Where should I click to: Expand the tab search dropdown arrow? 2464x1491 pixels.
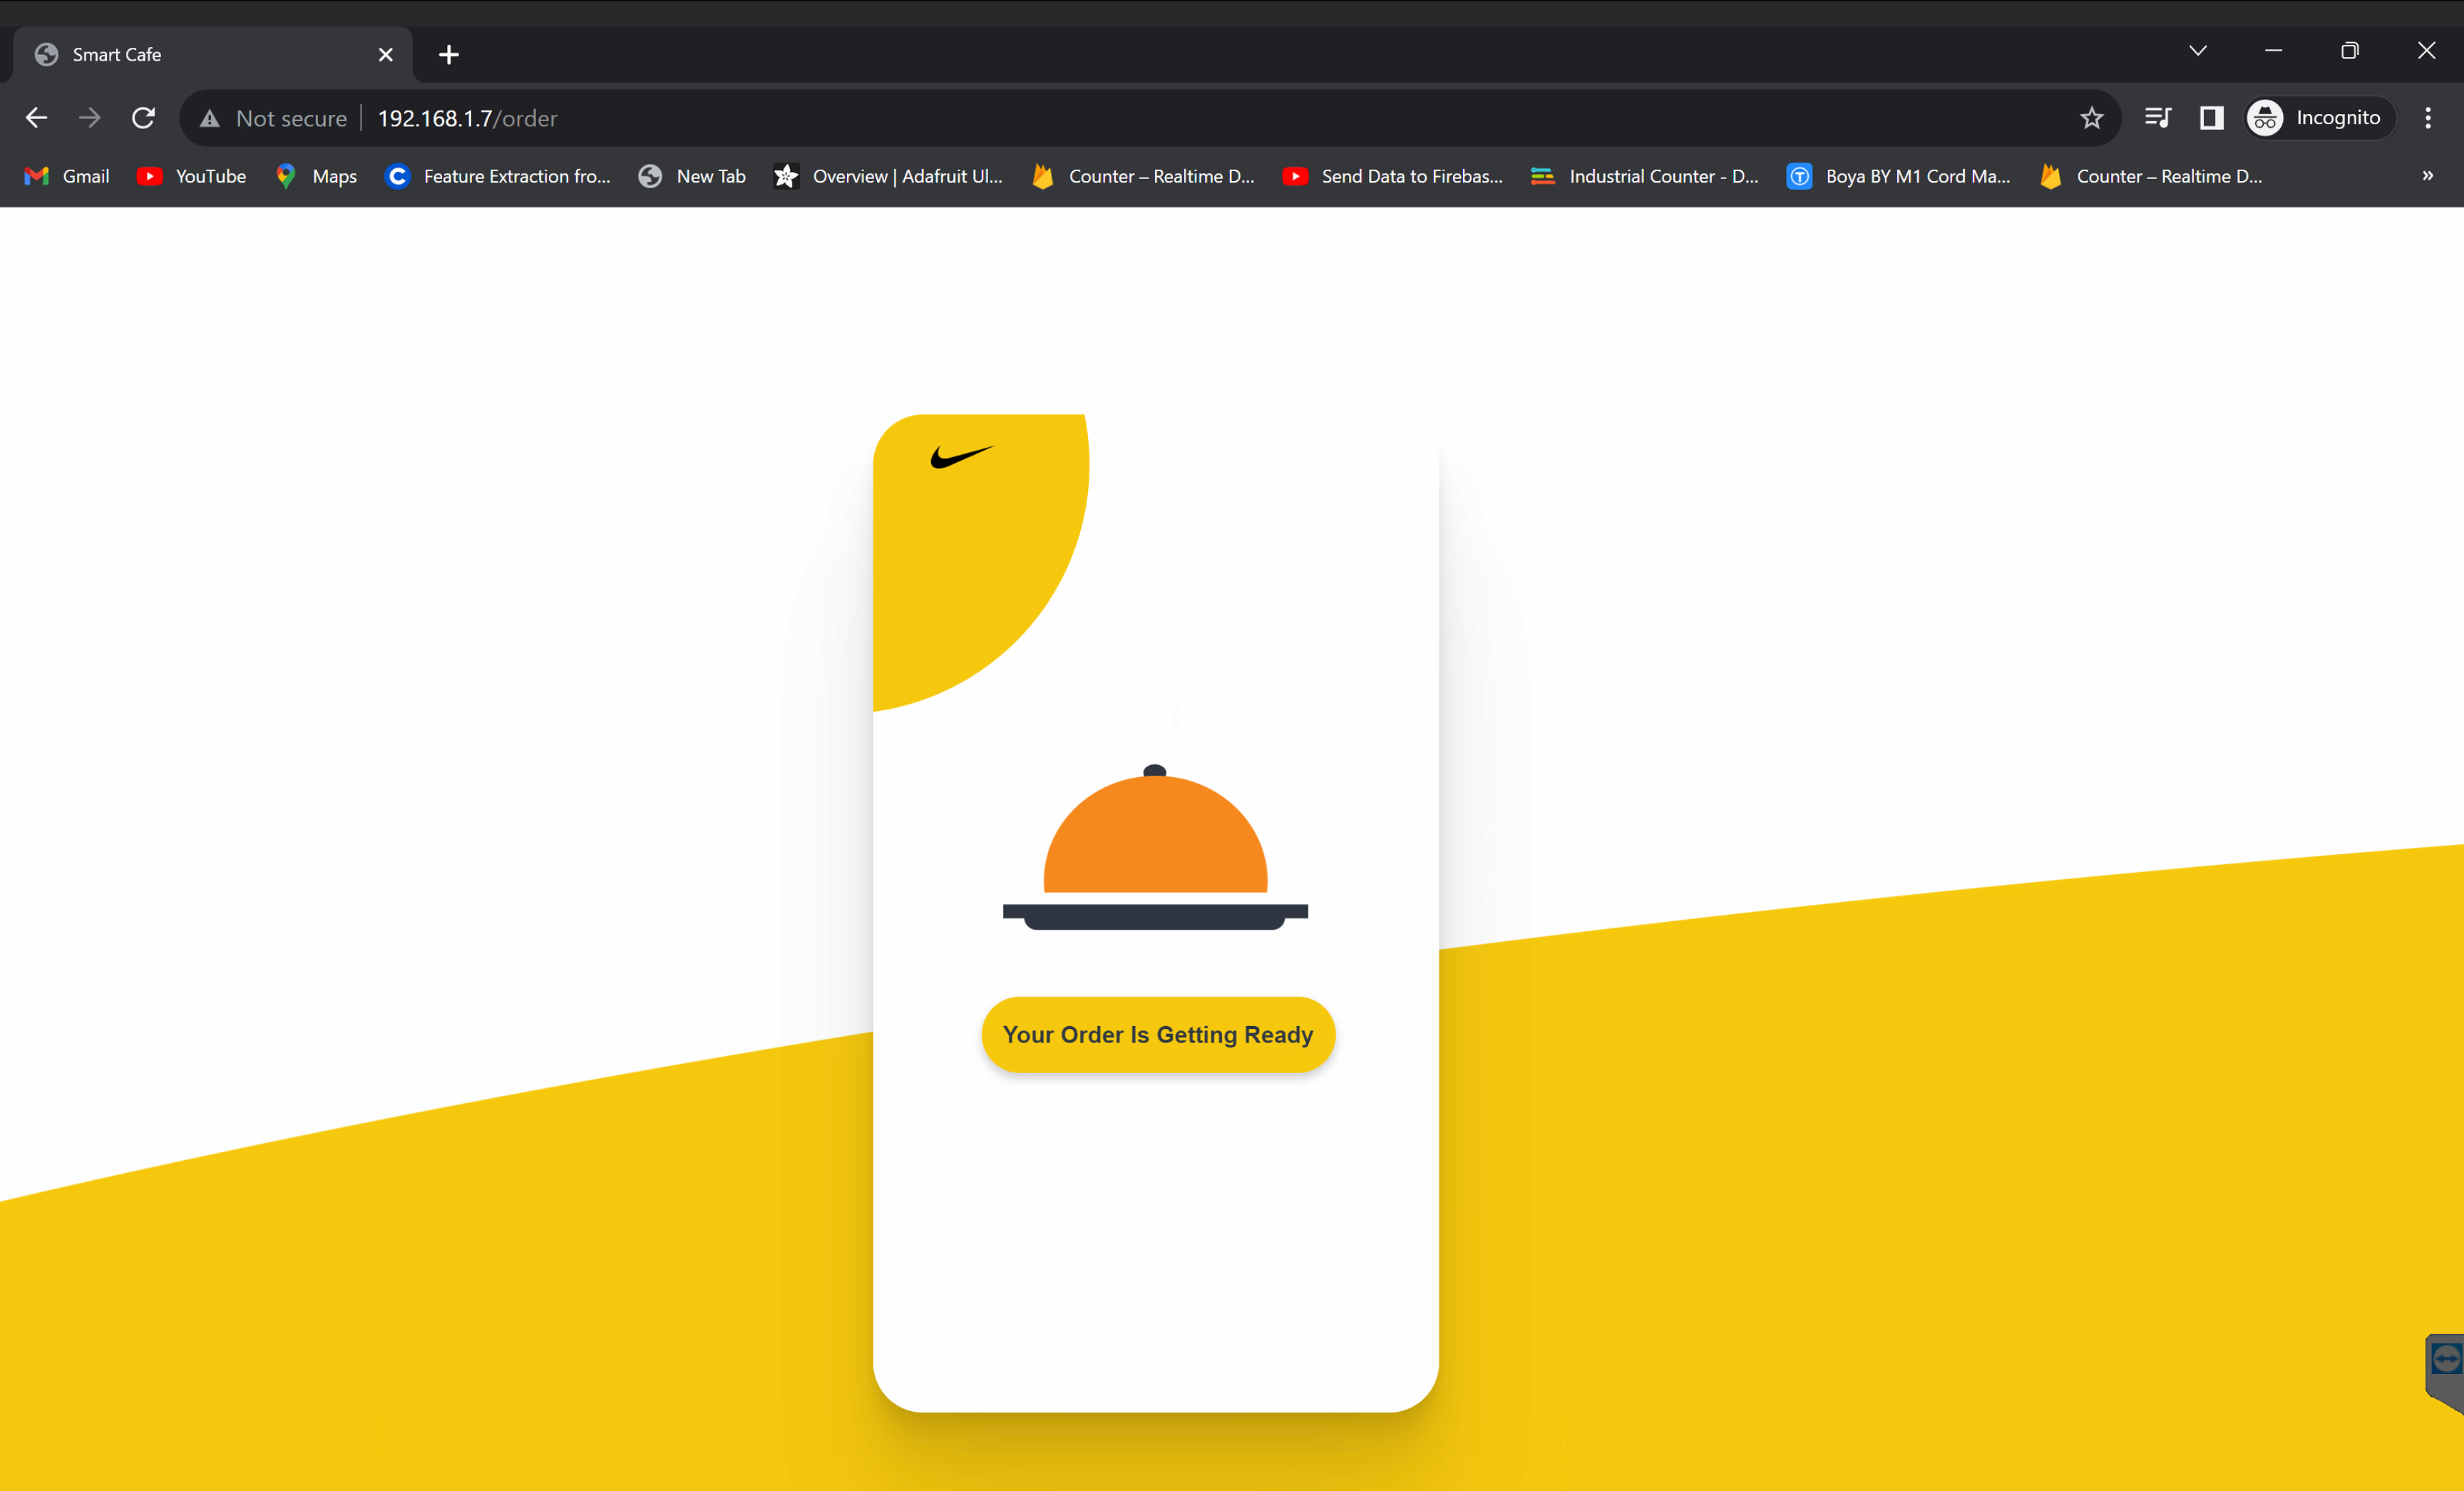[2197, 51]
